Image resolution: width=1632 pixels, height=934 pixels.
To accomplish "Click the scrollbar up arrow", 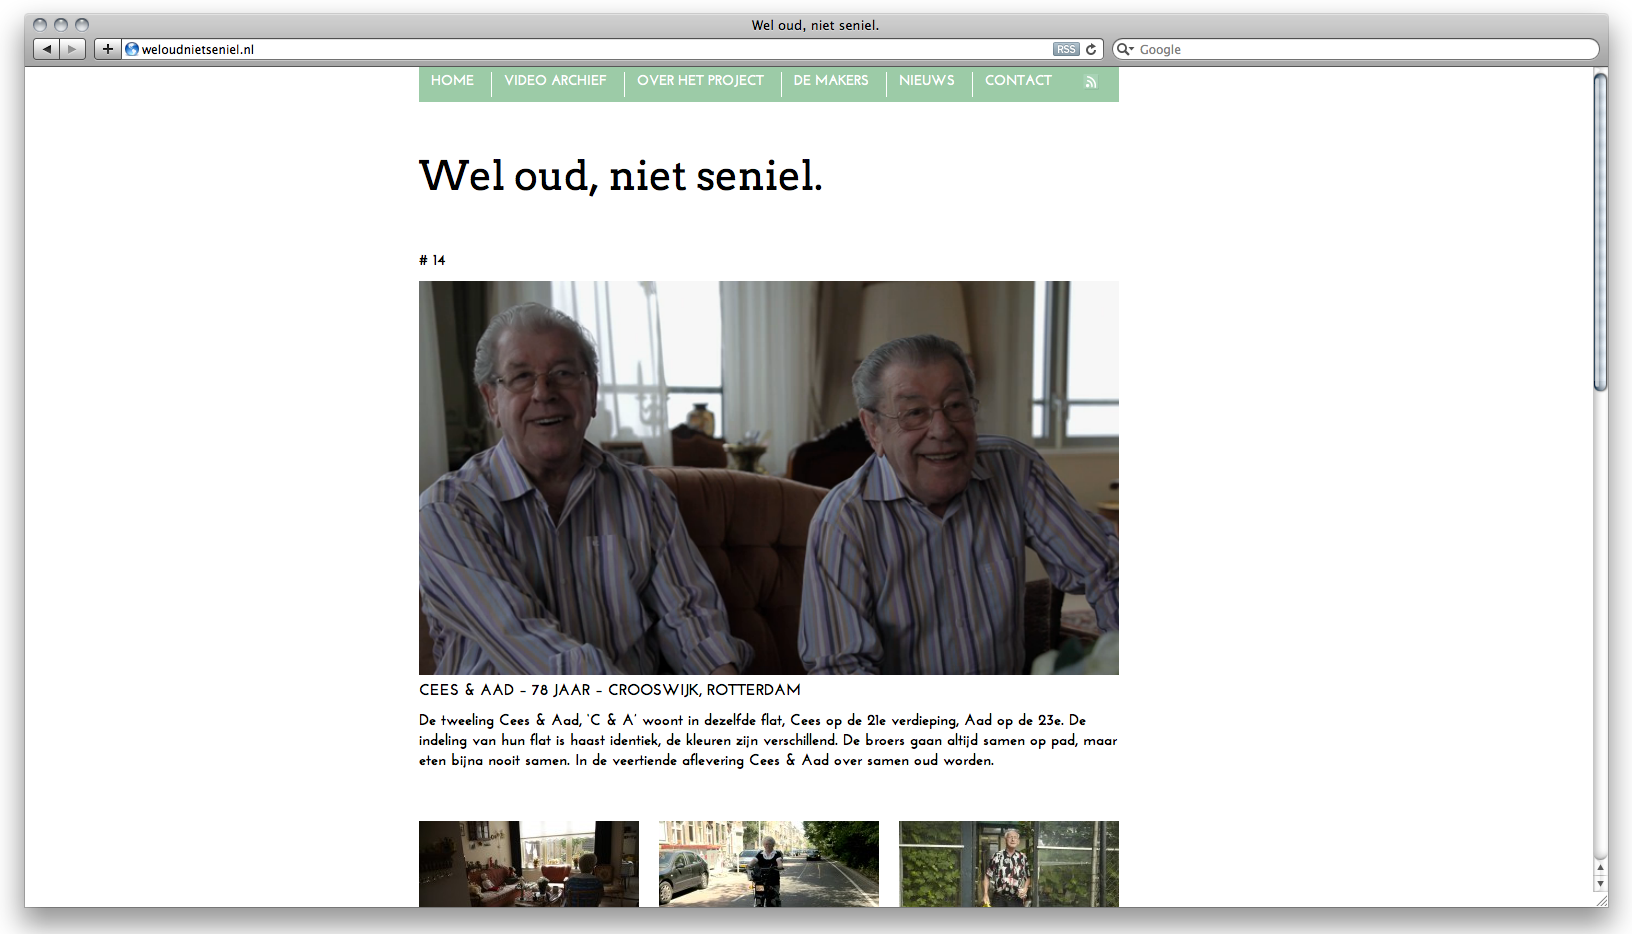I will 1600,868.
